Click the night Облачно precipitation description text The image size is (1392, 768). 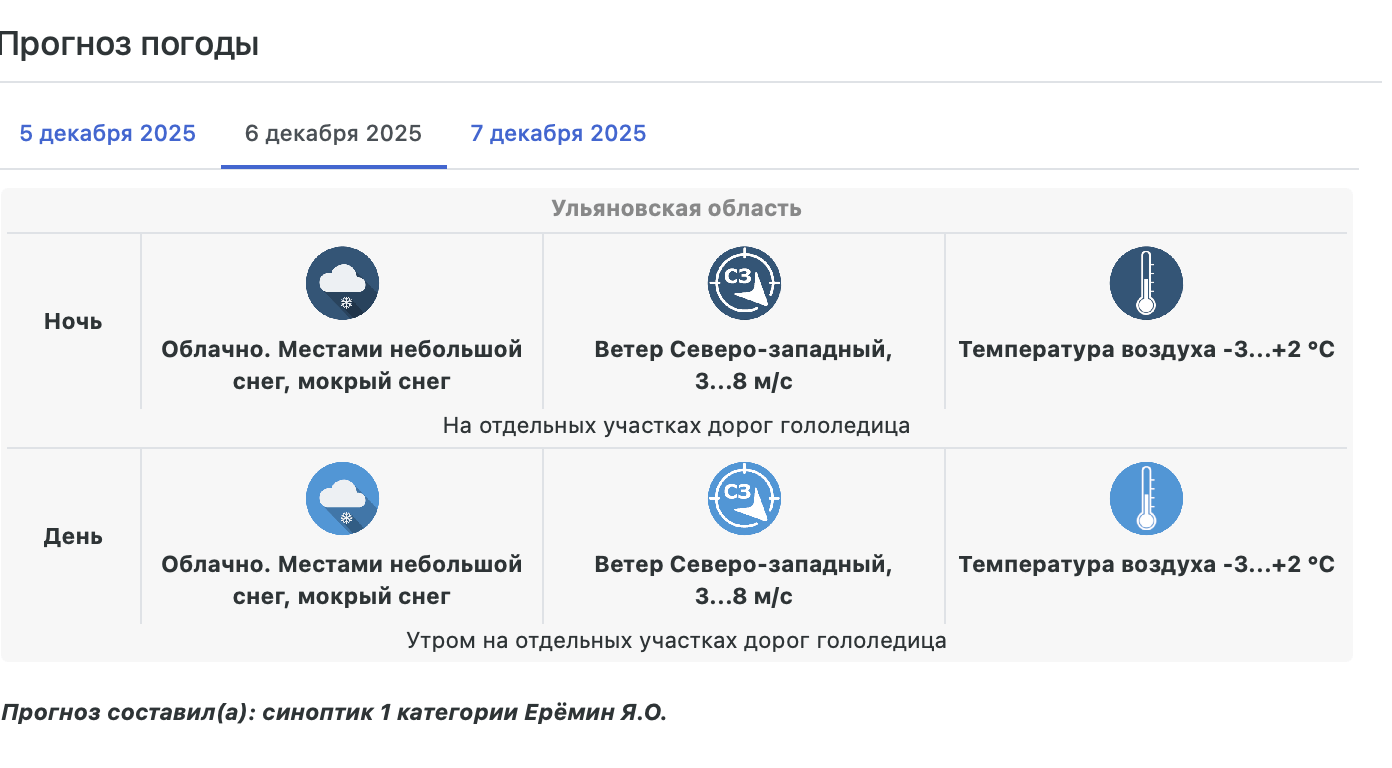[342, 365]
